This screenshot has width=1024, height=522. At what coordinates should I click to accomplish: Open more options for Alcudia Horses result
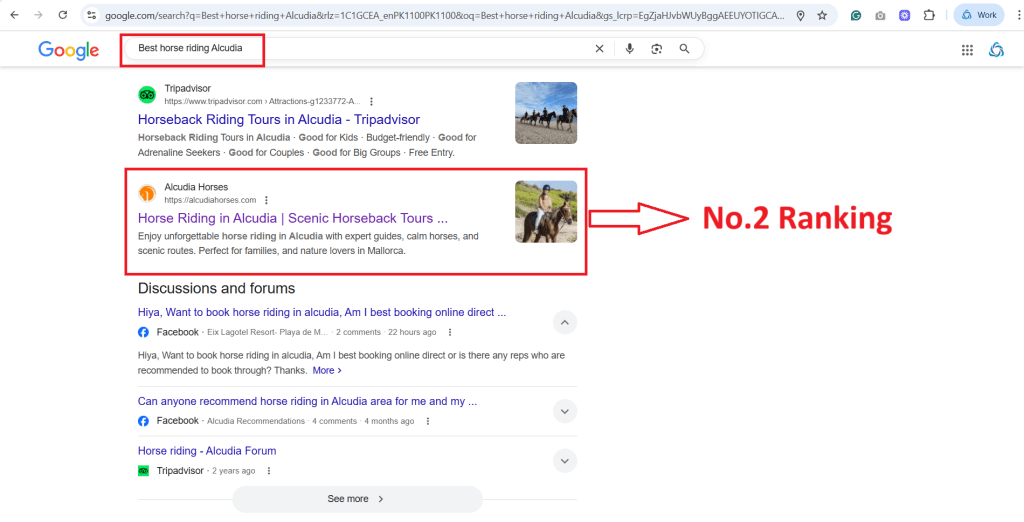(266, 200)
